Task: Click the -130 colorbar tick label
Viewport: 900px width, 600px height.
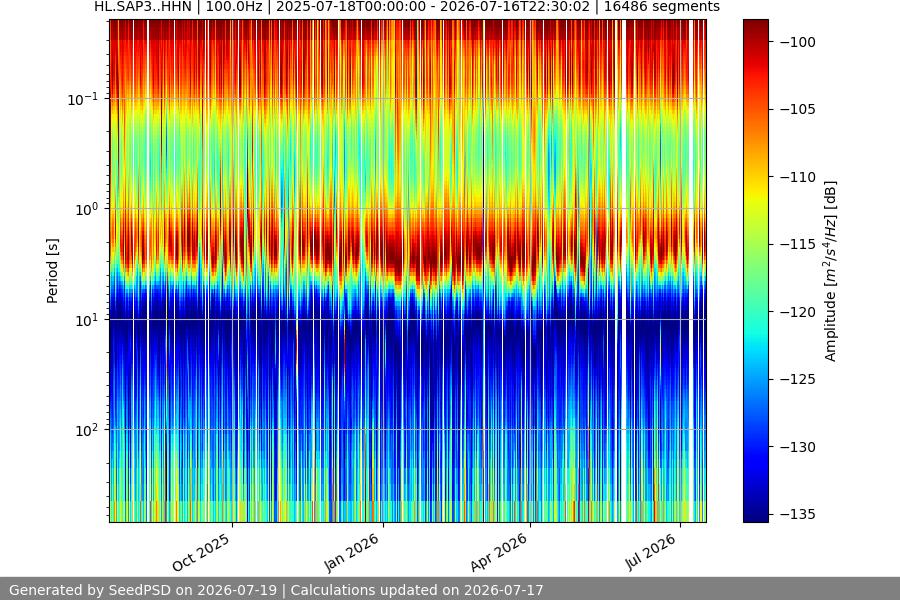Action: [798, 447]
